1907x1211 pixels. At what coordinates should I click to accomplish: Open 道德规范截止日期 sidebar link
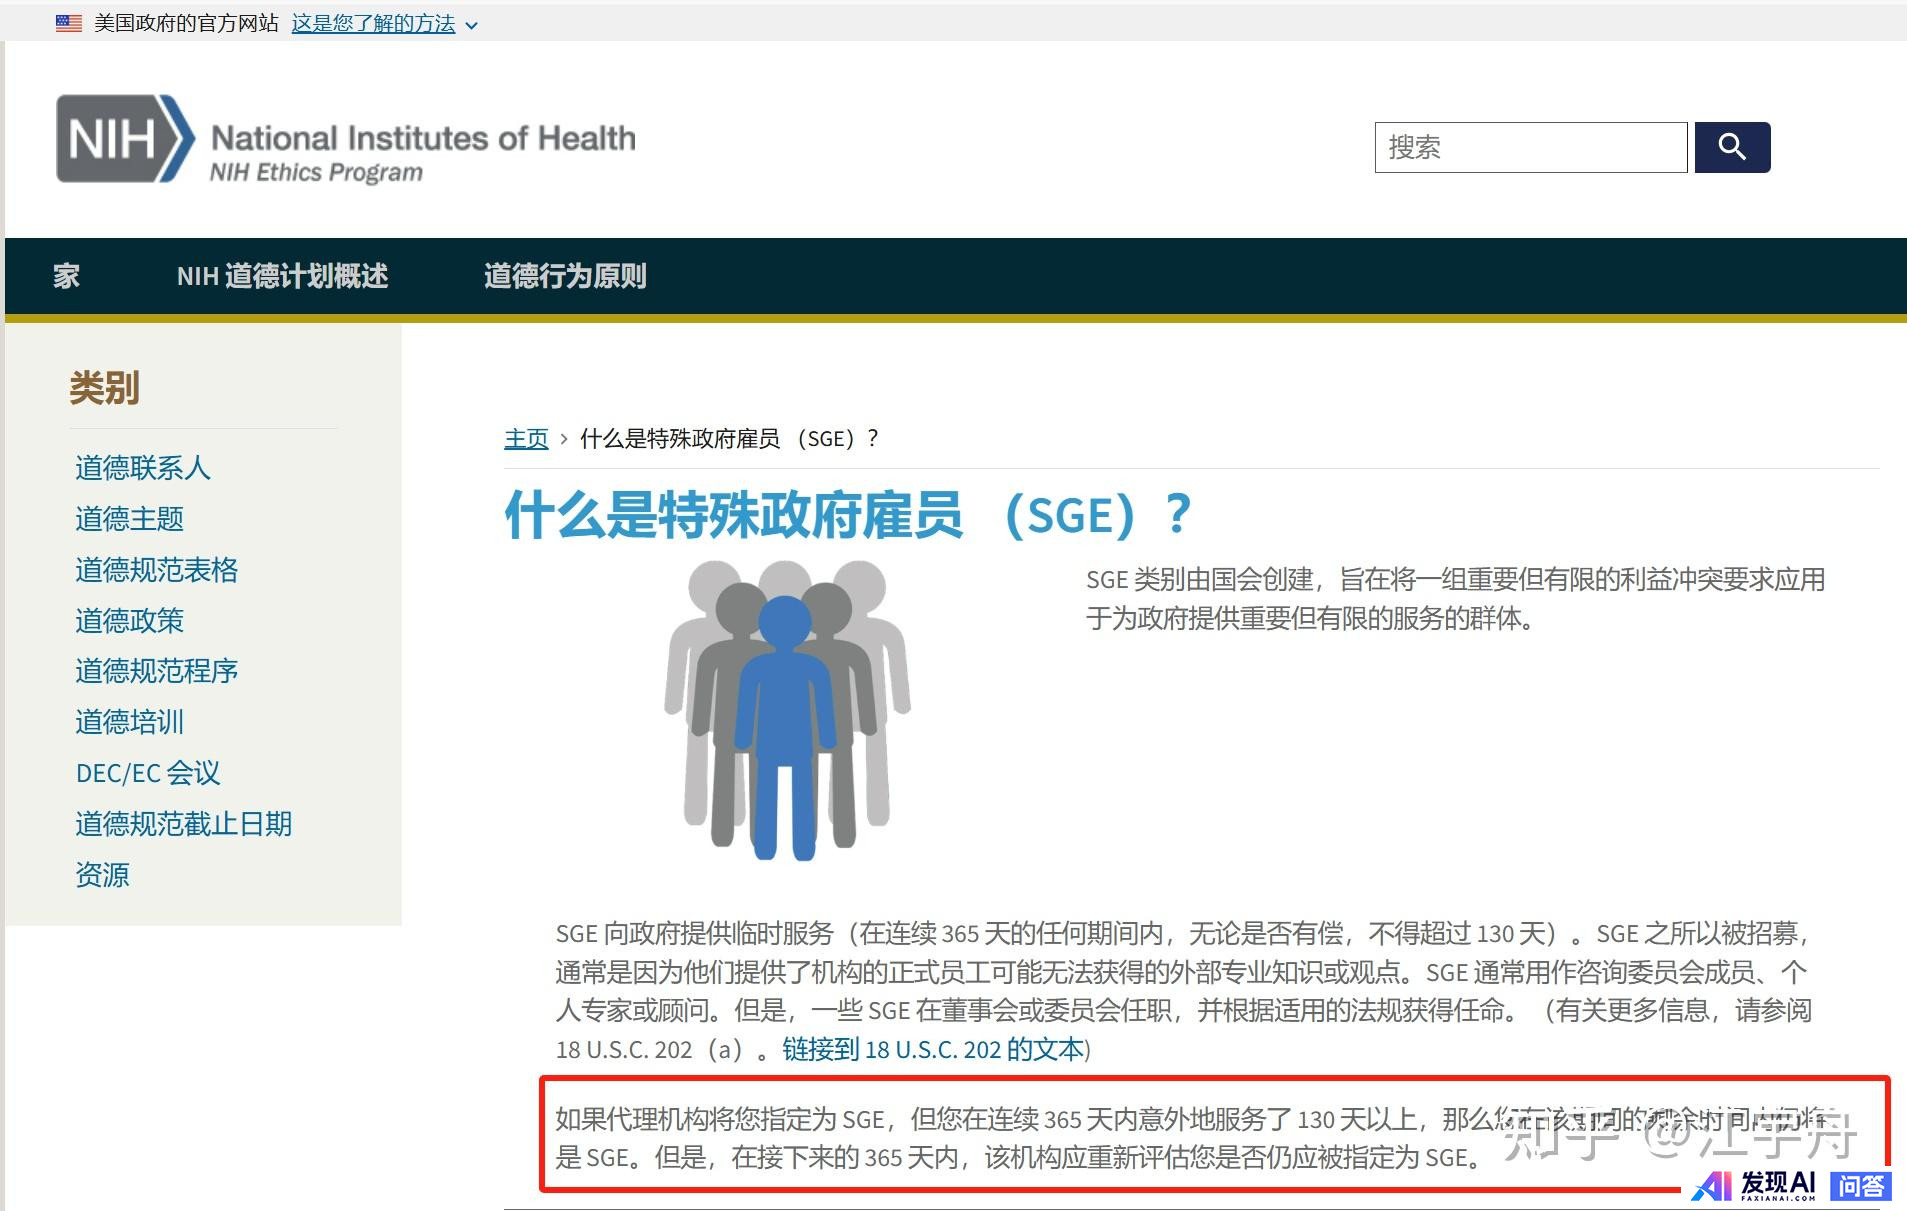pyautogui.click(x=184, y=824)
